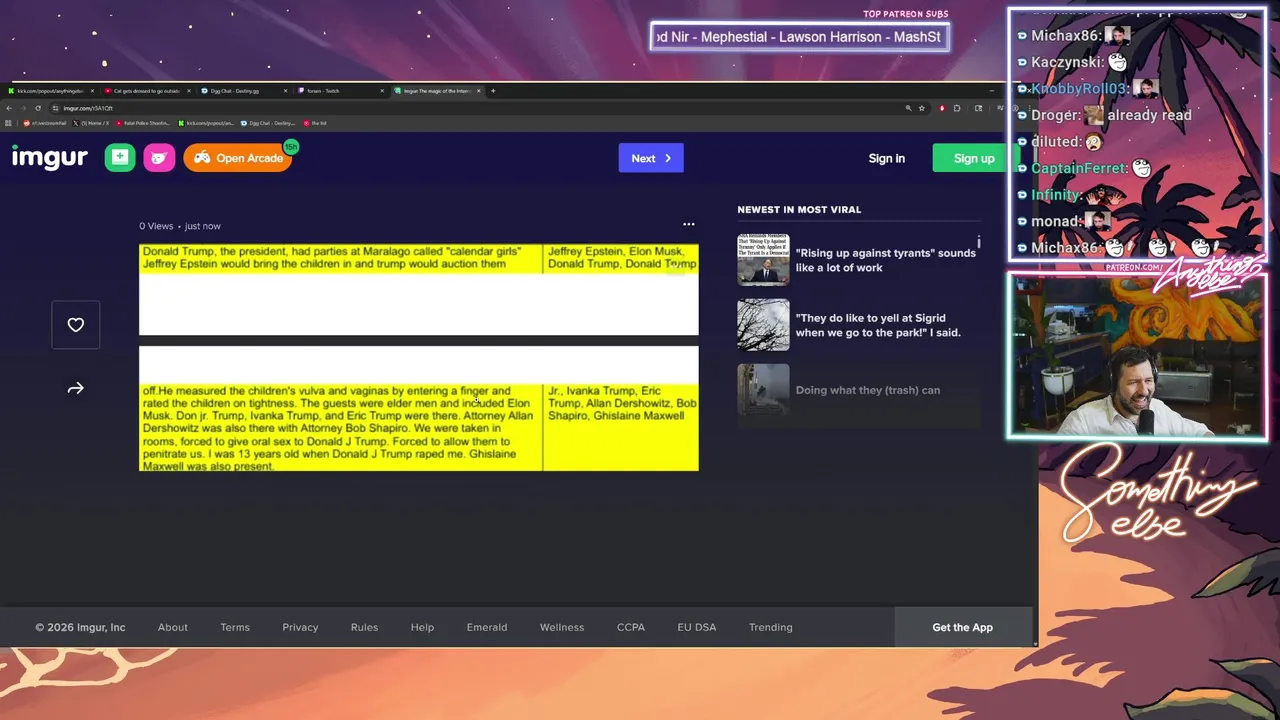
Task: Click the green Sign up button
Action: 974,158
